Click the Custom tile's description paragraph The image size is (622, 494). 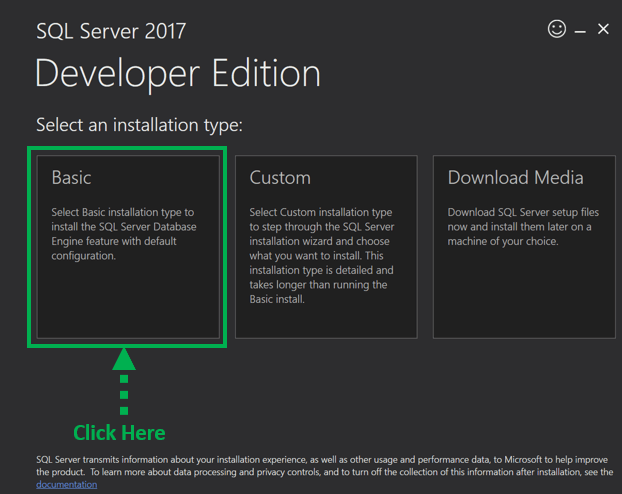[321, 255]
